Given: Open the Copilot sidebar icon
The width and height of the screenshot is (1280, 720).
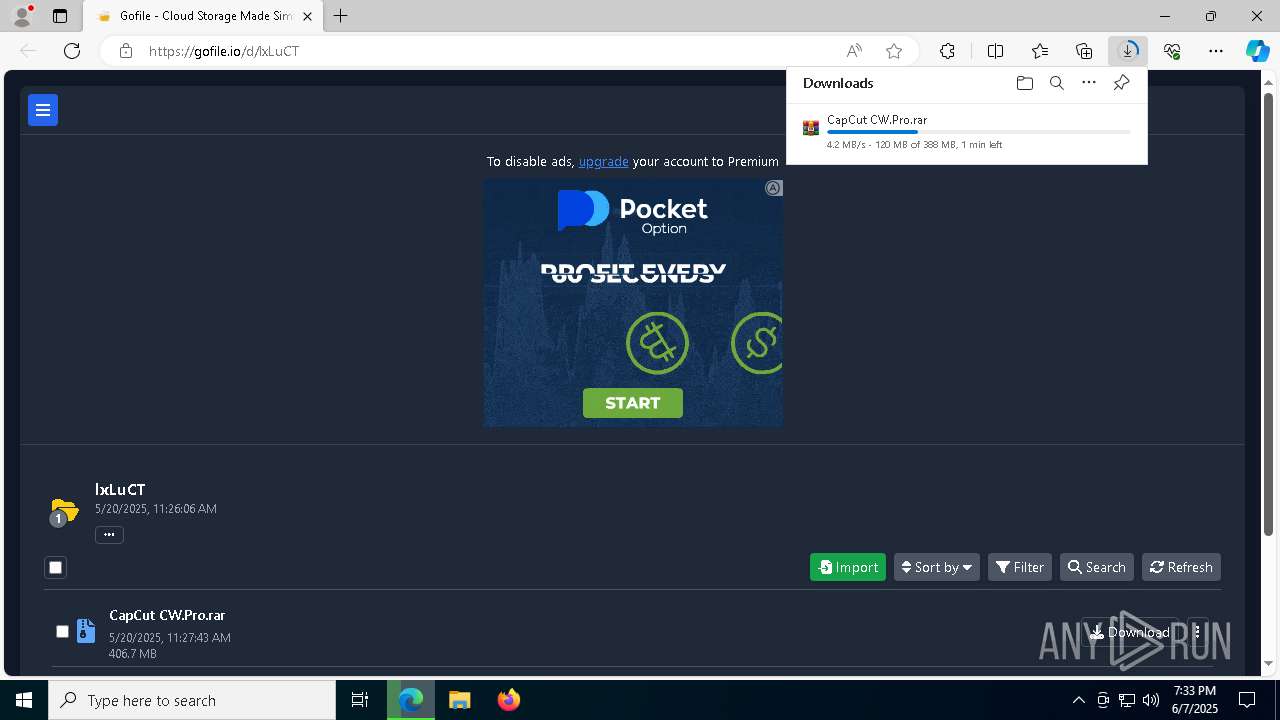Looking at the screenshot, I should pos(1257,51).
